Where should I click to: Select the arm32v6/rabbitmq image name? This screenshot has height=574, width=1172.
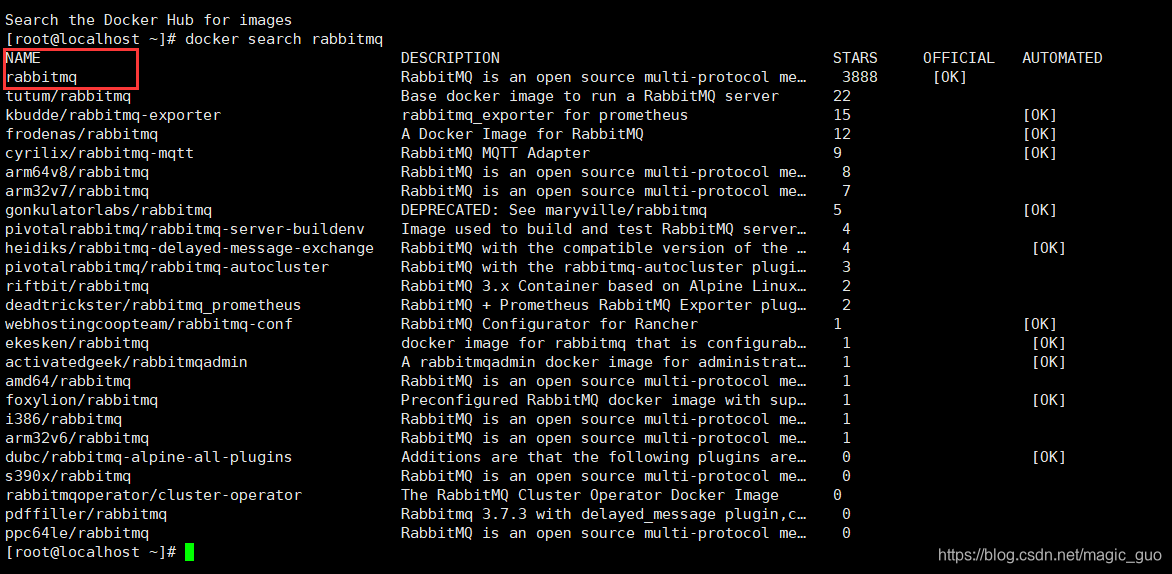pos(77,438)
